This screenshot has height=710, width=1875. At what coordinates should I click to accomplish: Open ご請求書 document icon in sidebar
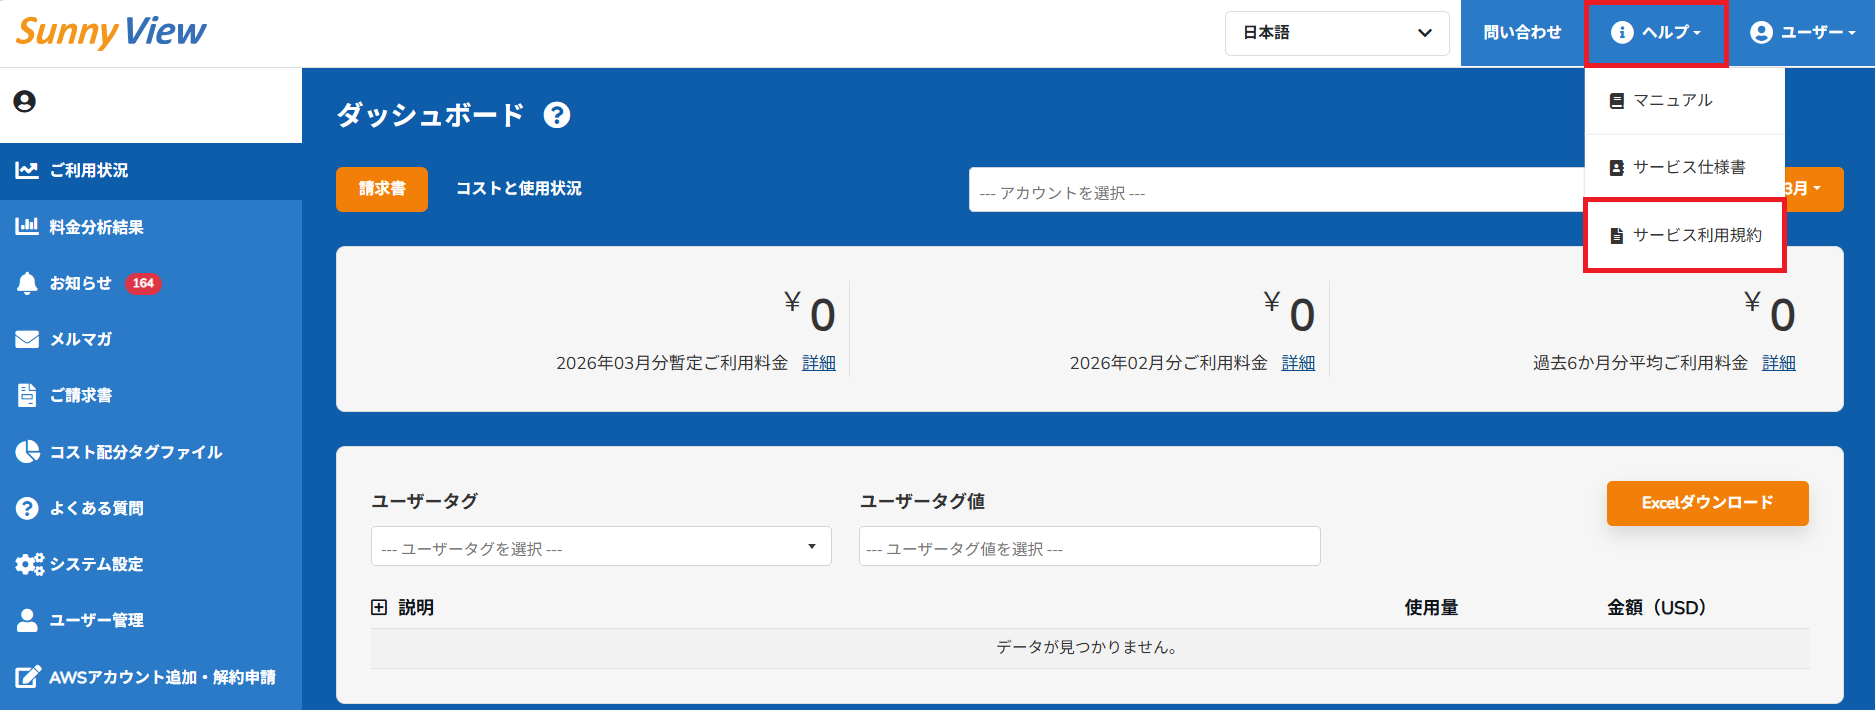point(27,396)
